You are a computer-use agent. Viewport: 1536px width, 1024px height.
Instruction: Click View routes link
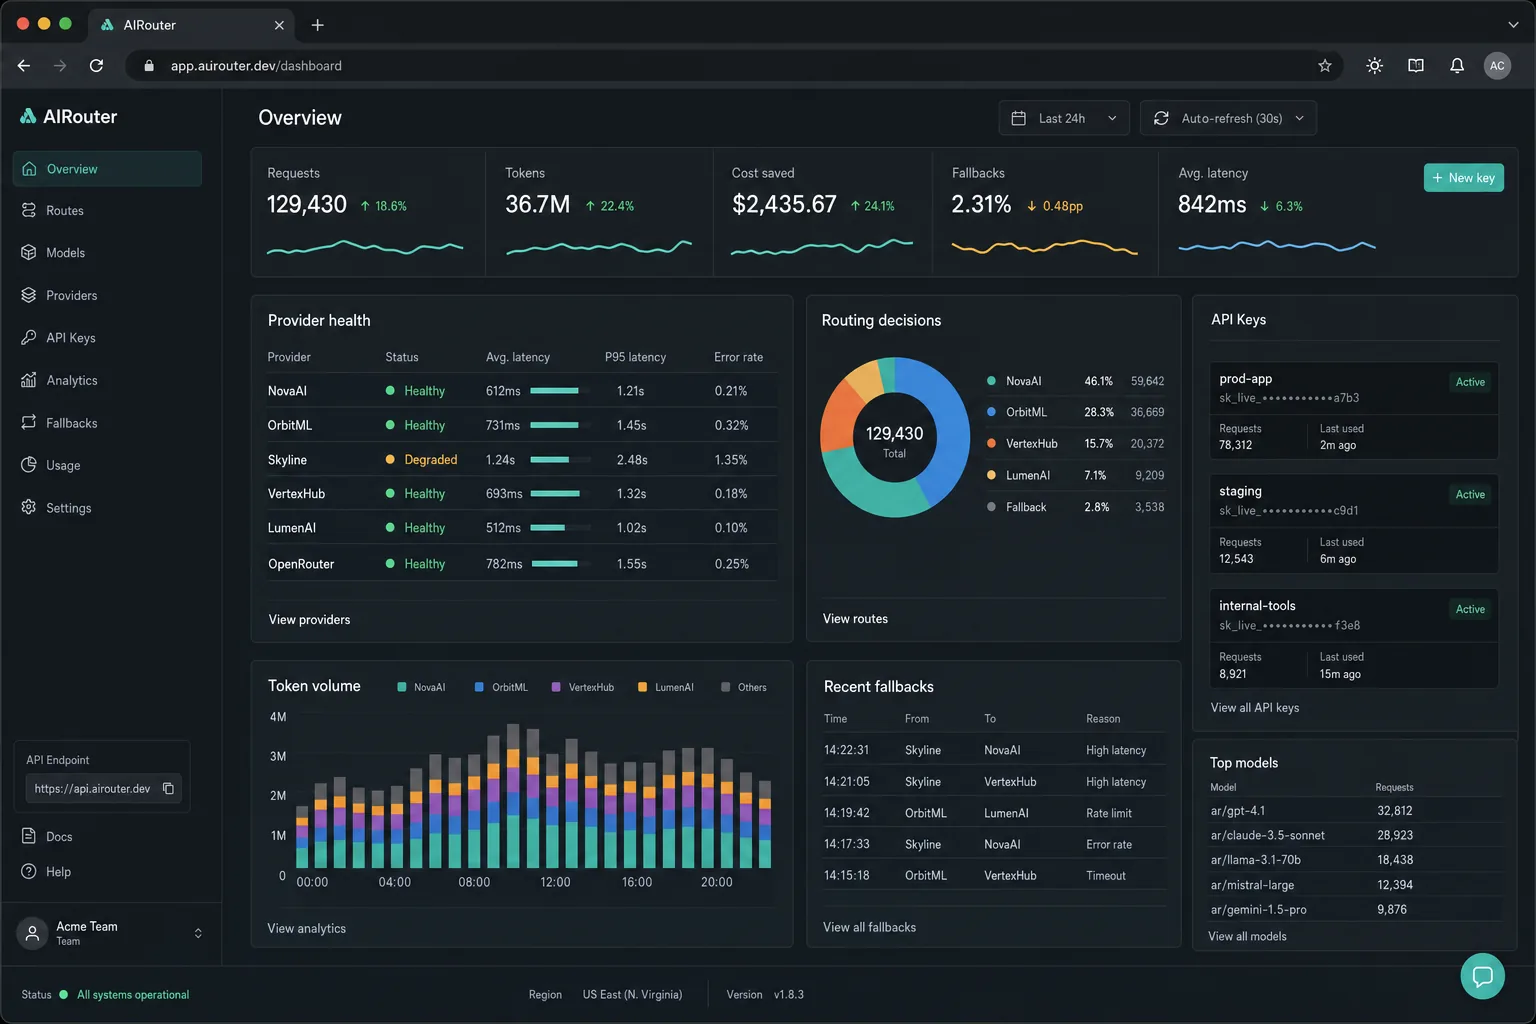(855, 619)
